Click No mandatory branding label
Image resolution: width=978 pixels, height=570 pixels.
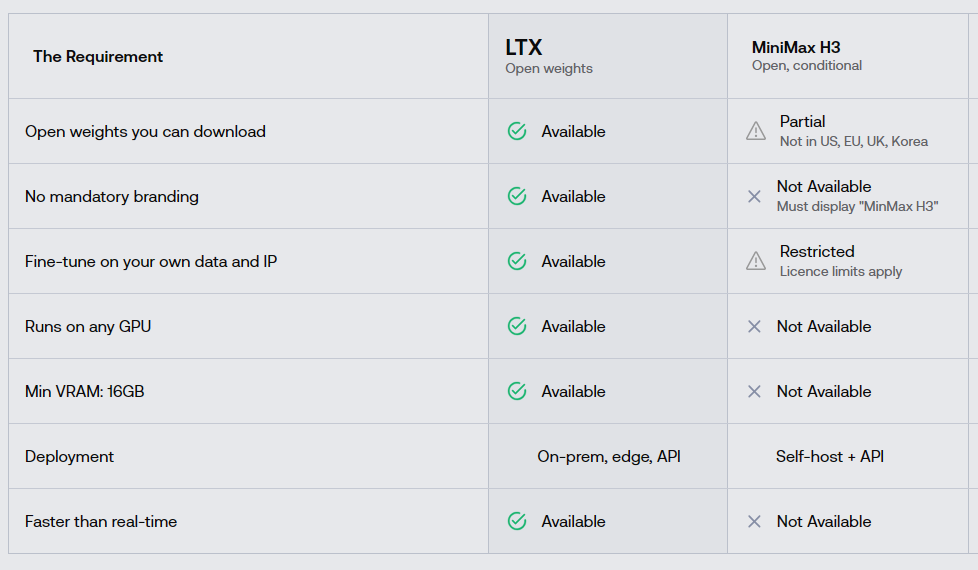click(112, 196)
